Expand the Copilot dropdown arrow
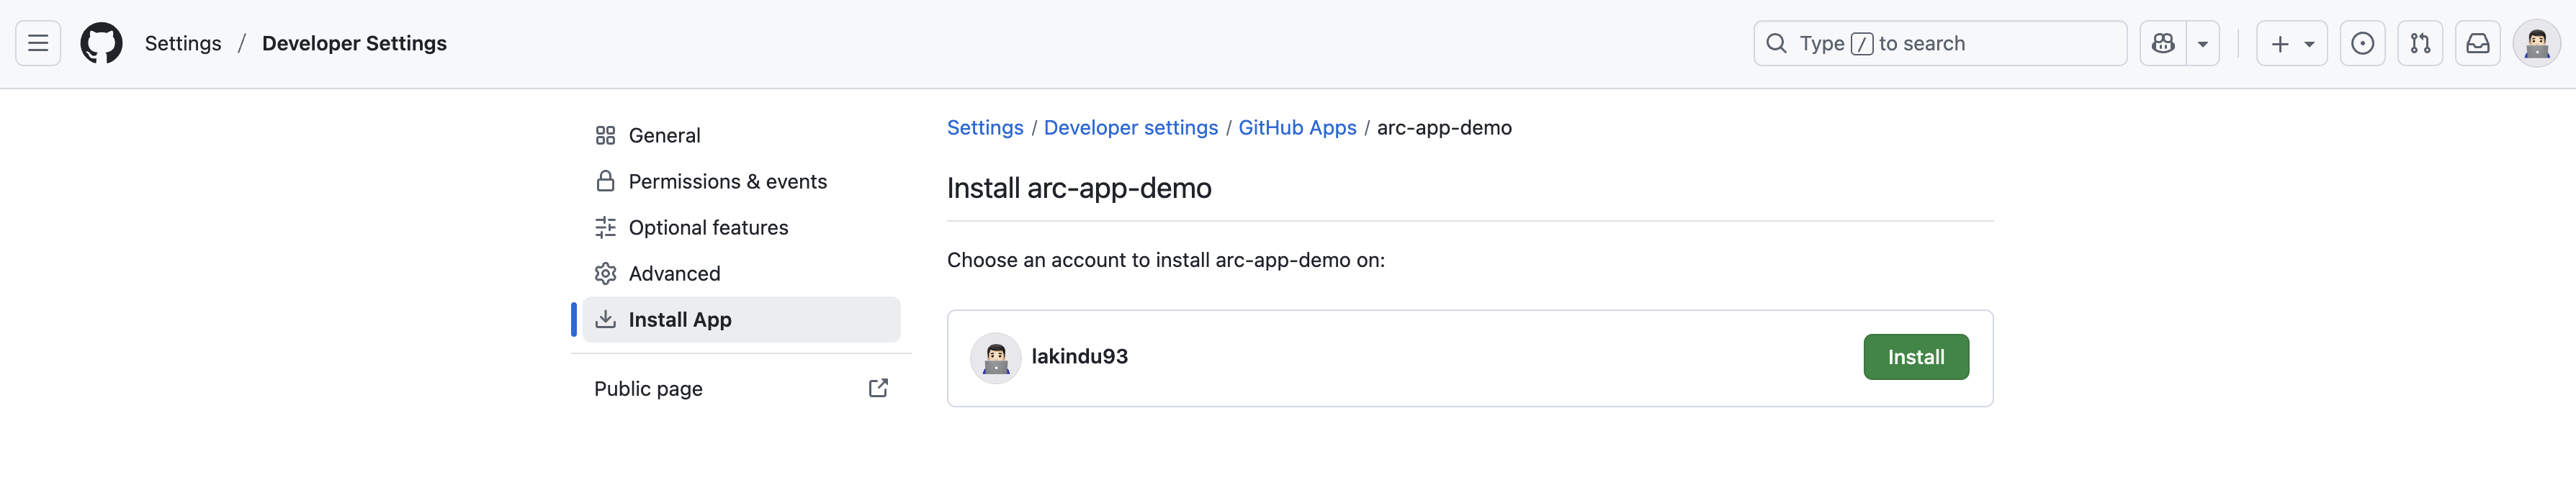Viewport: 2576px width, 480px height. point(2202,43)
